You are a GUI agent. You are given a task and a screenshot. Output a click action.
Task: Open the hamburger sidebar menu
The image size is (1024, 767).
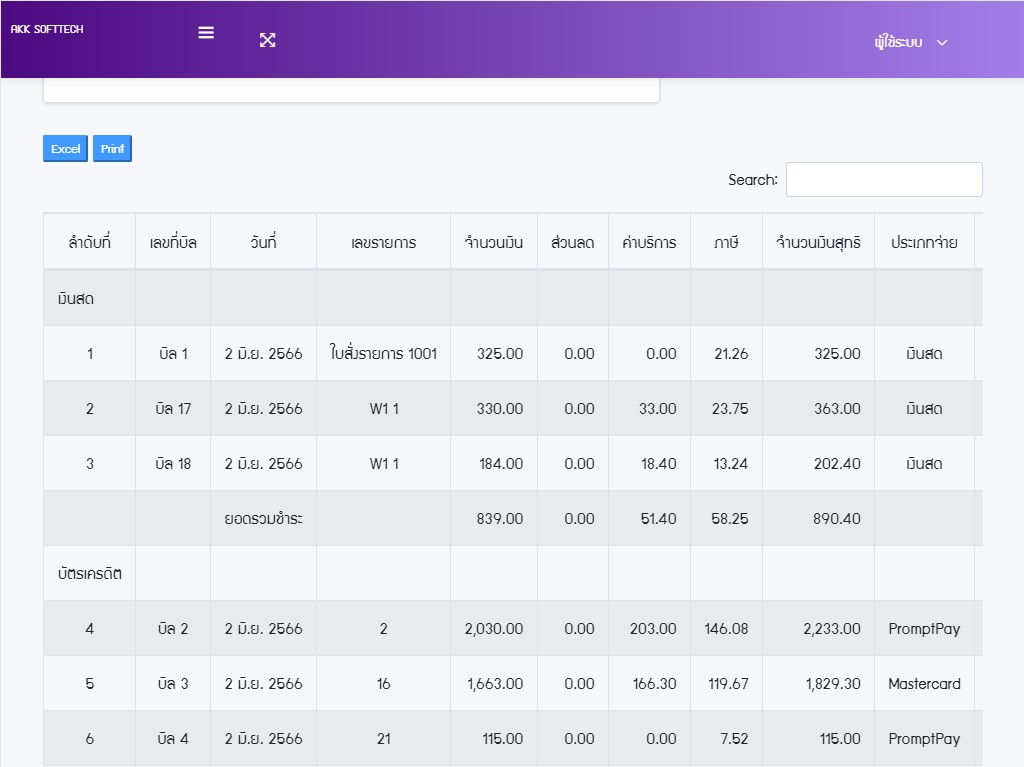point(206,32)
